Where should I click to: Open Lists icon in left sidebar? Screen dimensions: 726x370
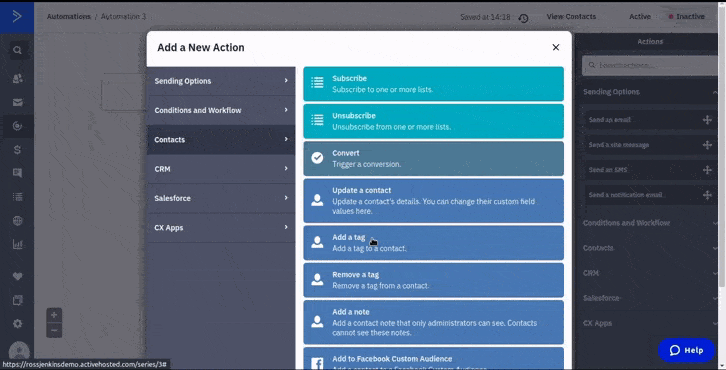click(x=18, y=197)
